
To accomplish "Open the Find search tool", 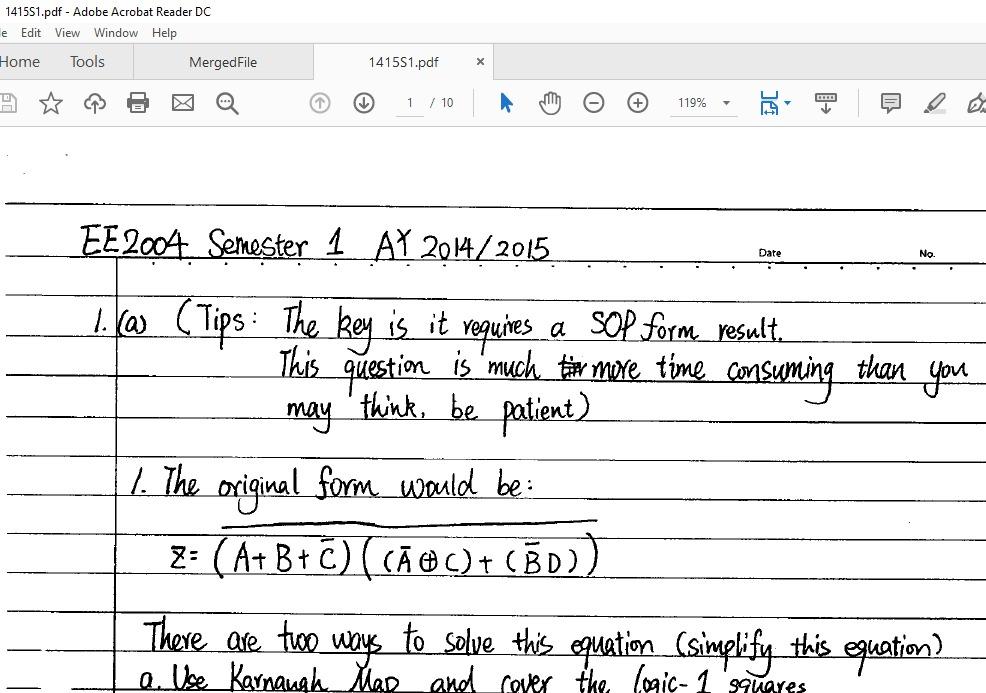I will (227, 102).
